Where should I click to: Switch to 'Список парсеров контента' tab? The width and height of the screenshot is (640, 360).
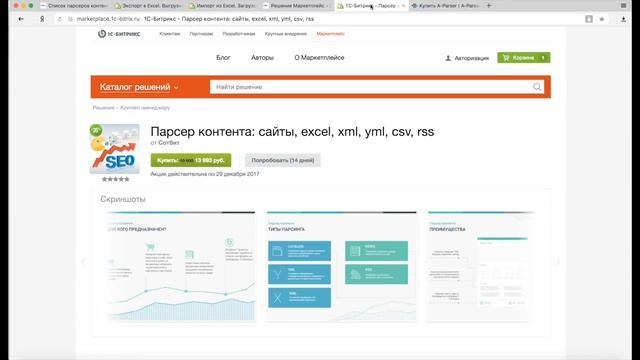point(74,6)
